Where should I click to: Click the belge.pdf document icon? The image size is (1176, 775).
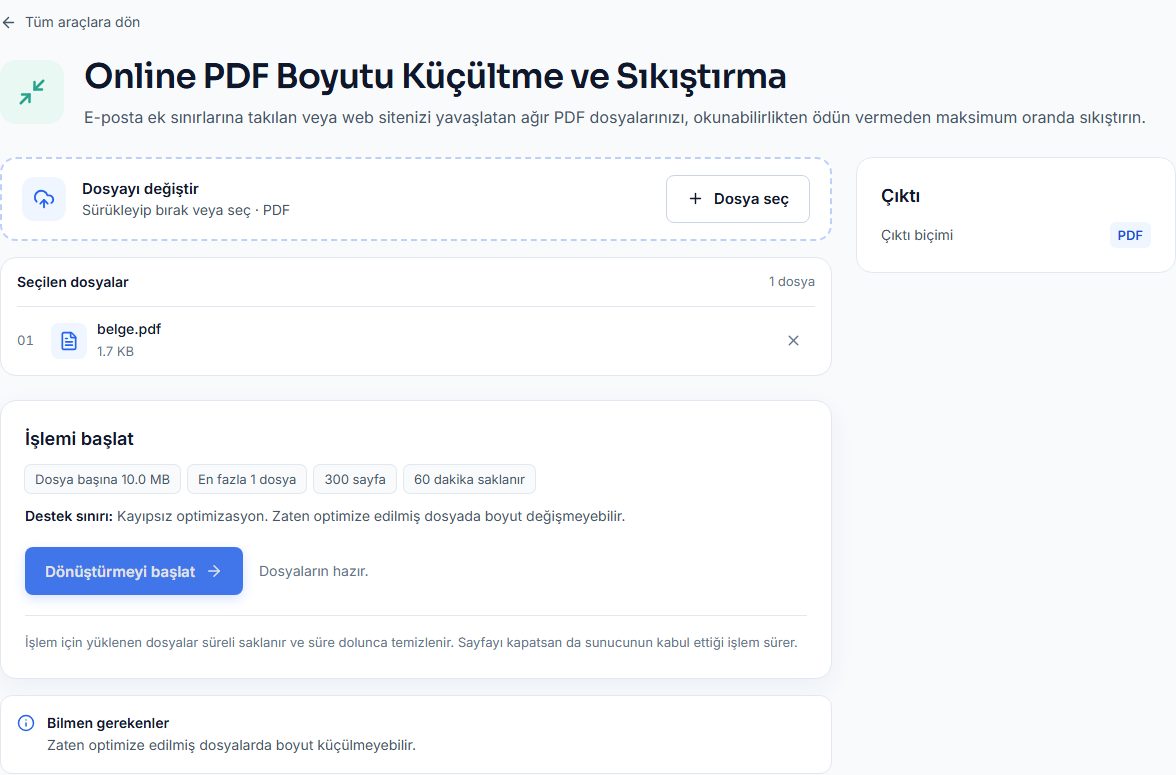click(69, 341)
